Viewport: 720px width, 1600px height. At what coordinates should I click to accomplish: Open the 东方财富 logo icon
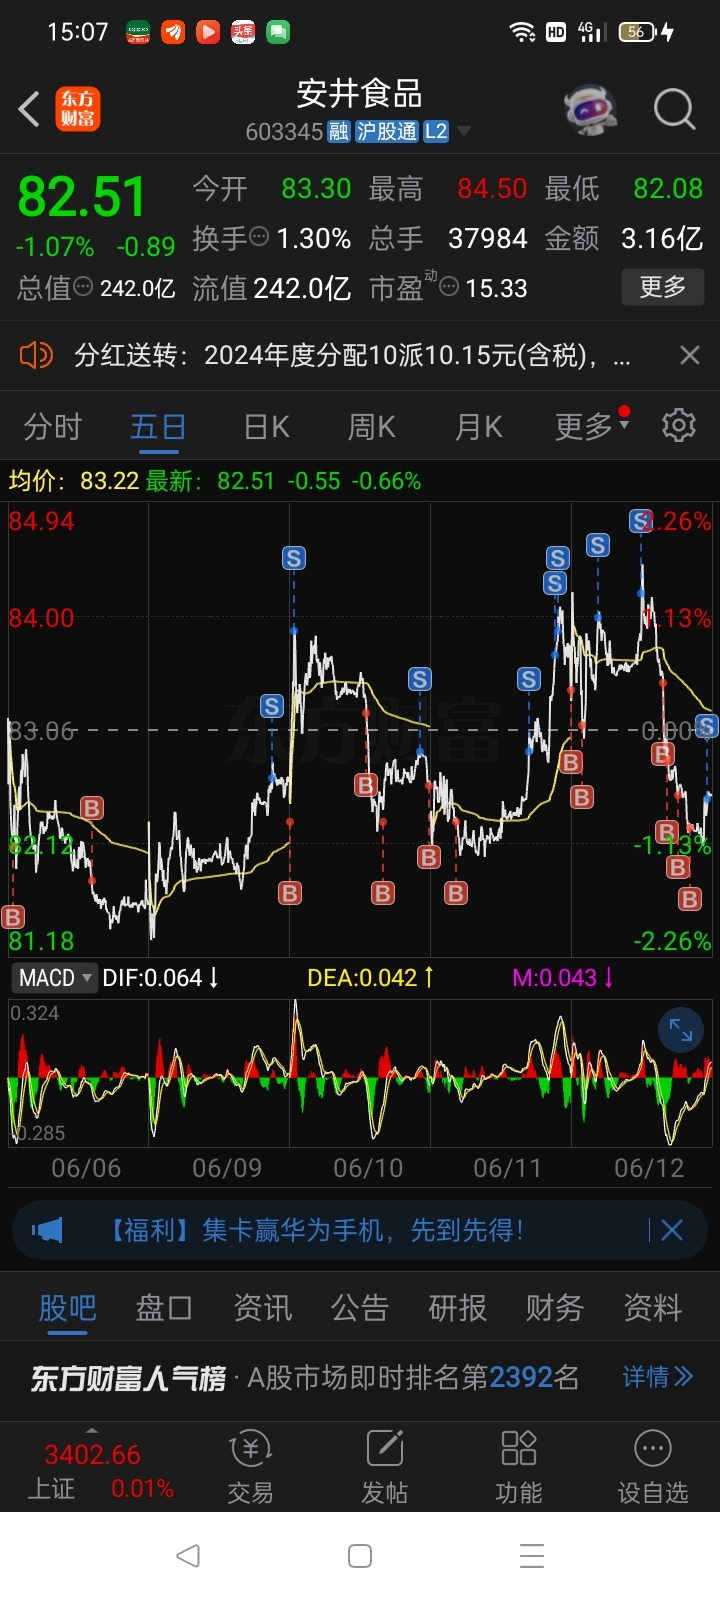77,109
